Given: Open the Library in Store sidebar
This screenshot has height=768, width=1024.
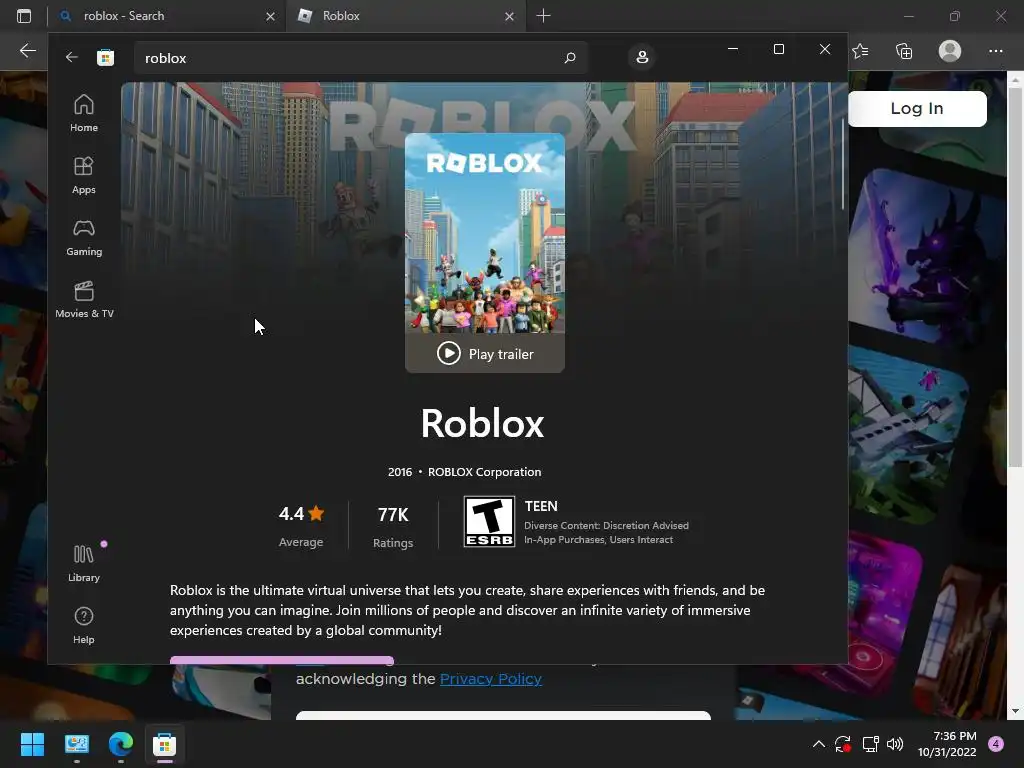Looking at the screenshot, I should tap(84, 563).
